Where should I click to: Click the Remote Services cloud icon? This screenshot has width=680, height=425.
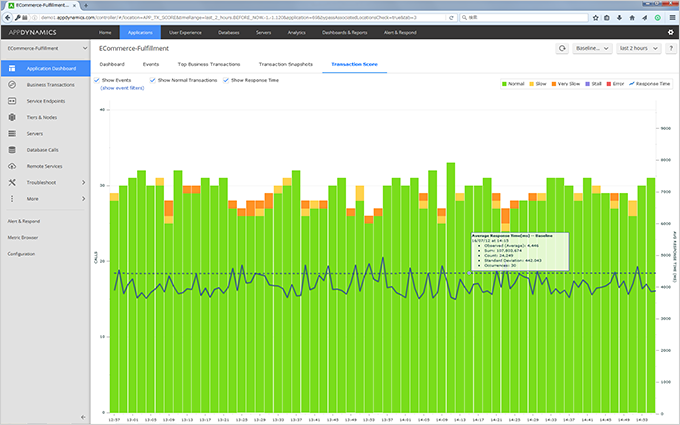click(12, 166)
